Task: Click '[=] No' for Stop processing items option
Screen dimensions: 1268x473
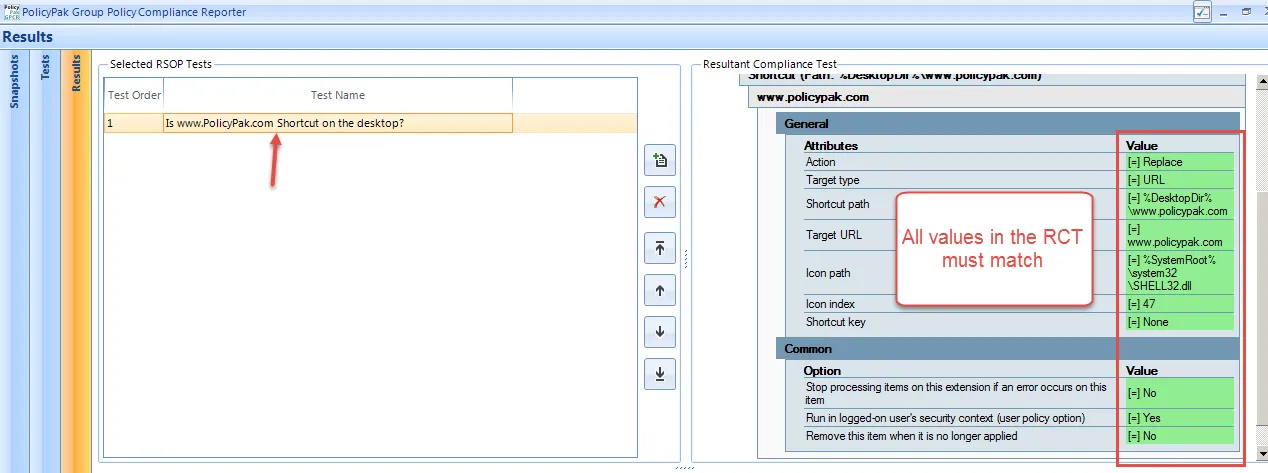Action: (x=1179, y=393)
